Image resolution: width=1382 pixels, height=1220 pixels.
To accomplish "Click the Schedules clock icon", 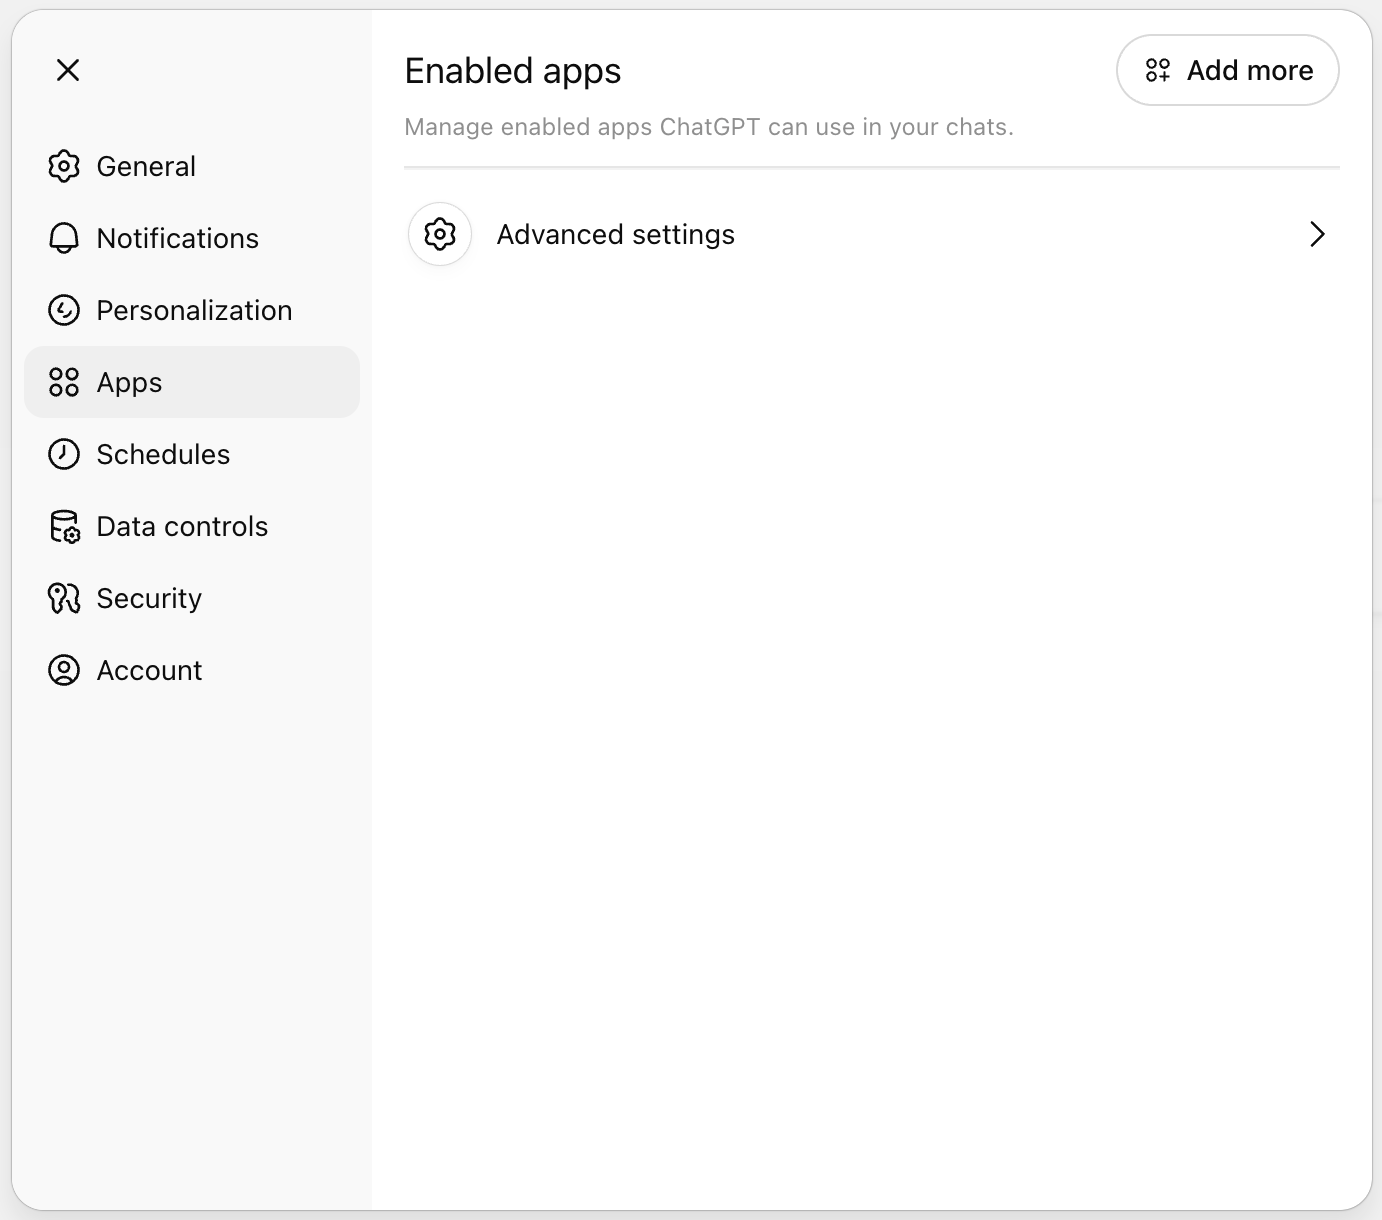I will 64,454.
